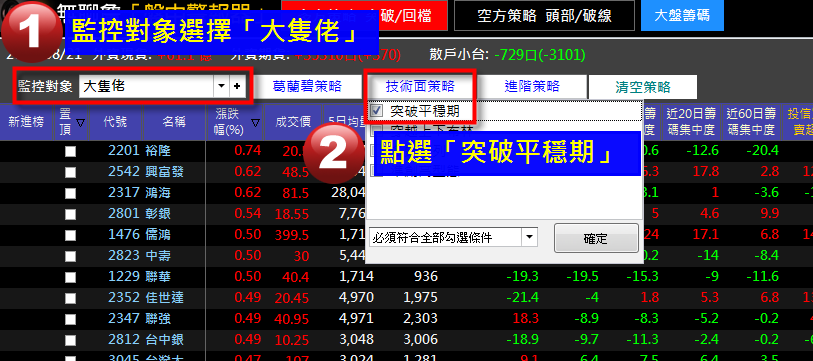Select stock code 1476
Viewport: 813px width, 361px height.
coord(124,234)
